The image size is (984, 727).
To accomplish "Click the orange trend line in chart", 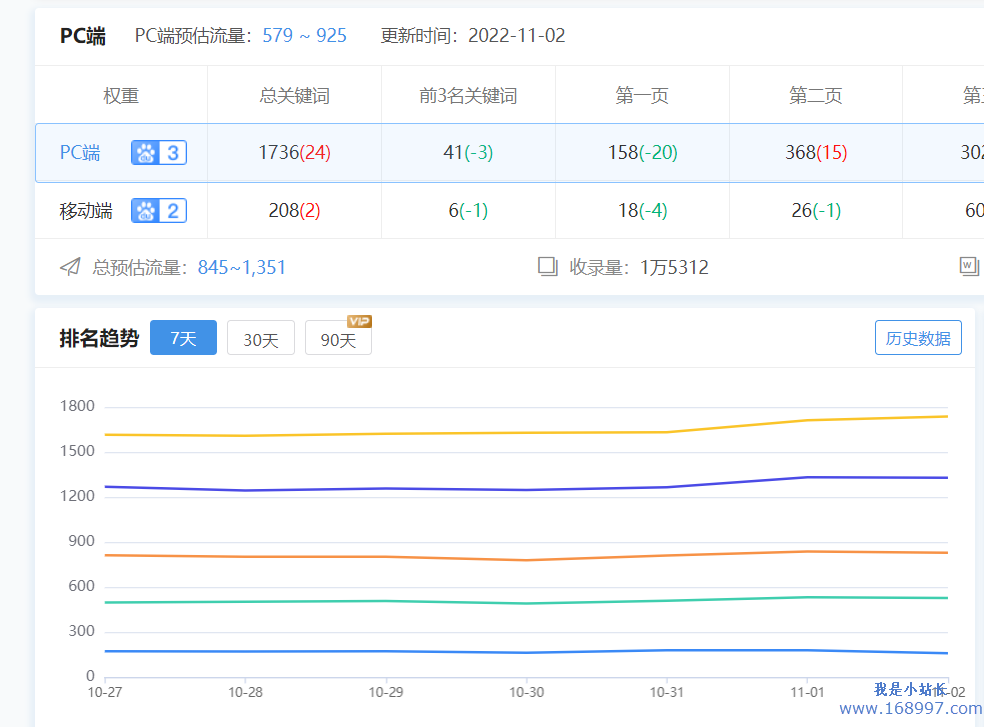I will (x=526, y=559).
